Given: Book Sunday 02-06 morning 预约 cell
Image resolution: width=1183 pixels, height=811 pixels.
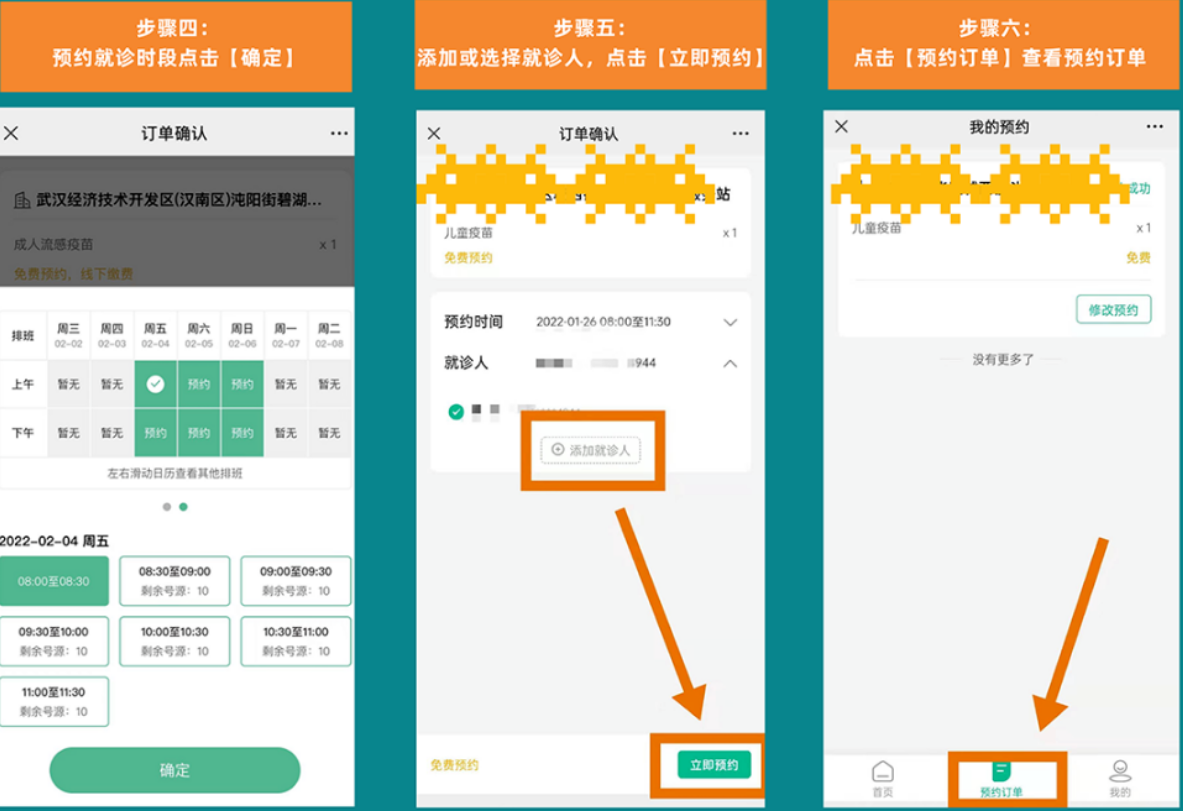Looking at the screenshot, I should click(x=242, y=384).
